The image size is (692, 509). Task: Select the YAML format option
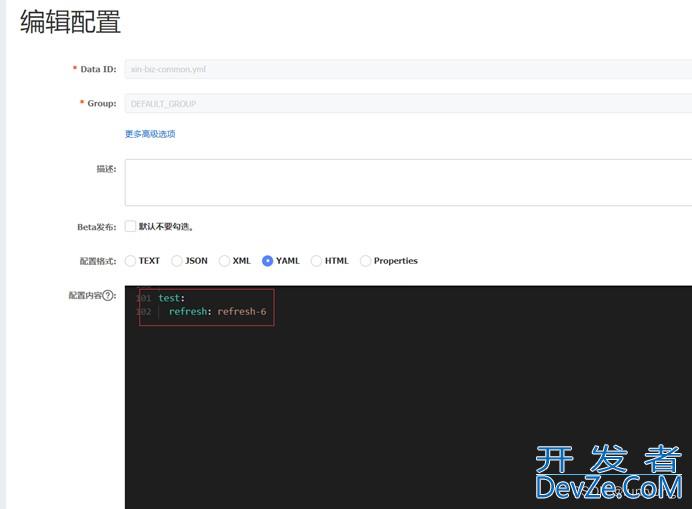[x=268, y=261]
